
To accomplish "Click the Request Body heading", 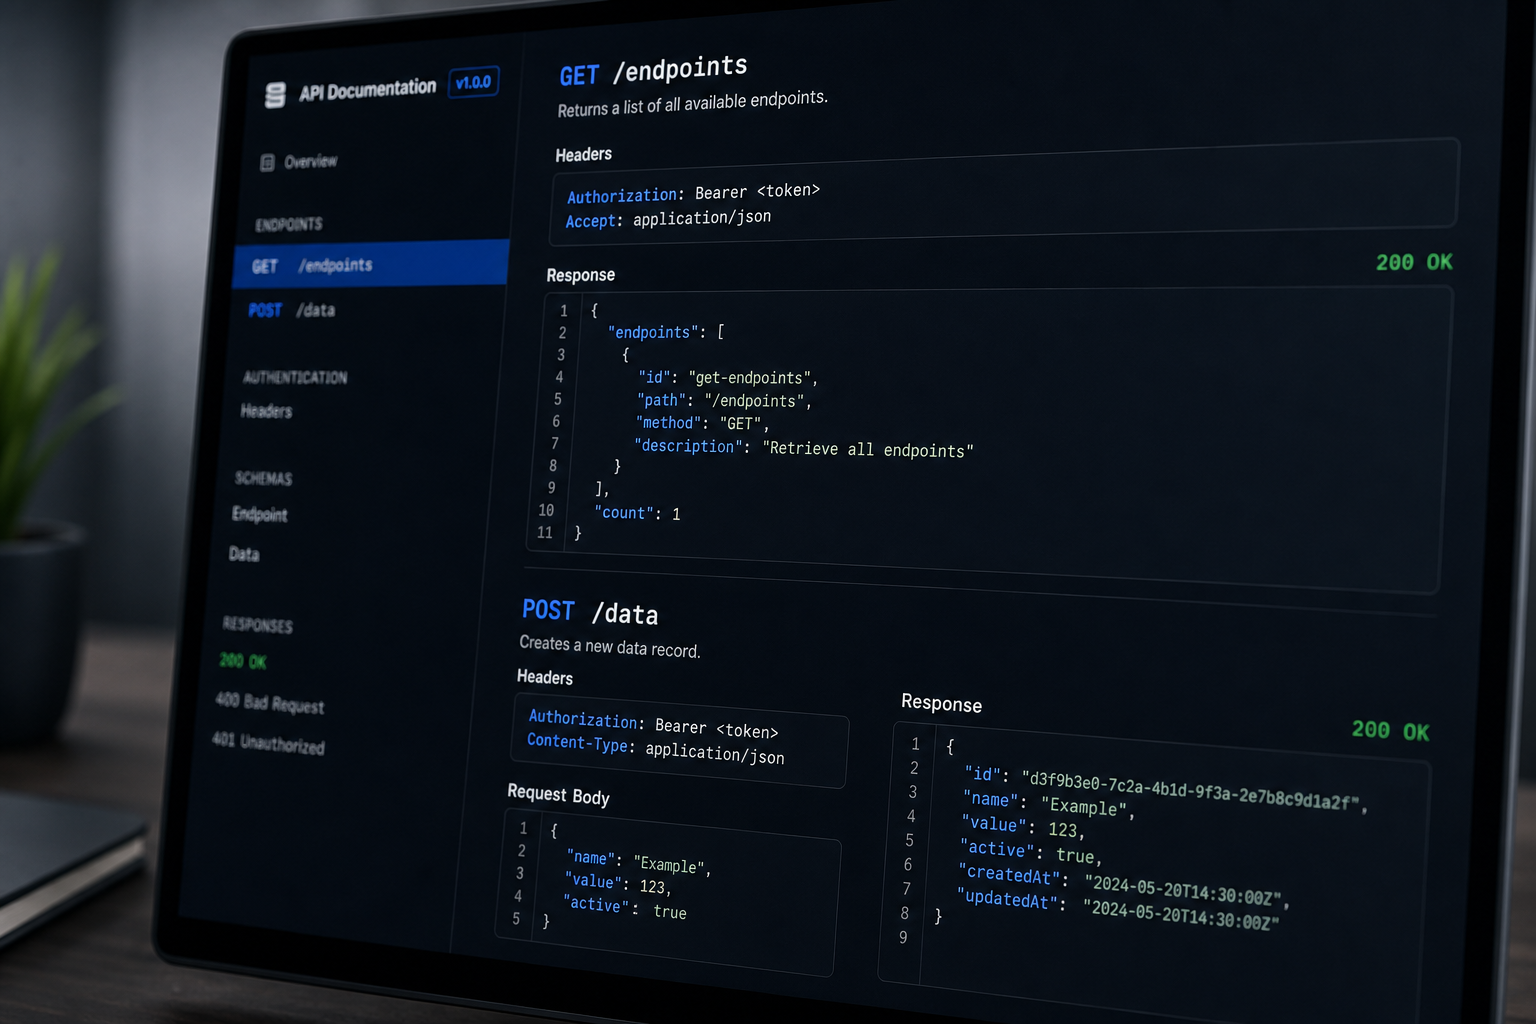I will coord(558,795).
